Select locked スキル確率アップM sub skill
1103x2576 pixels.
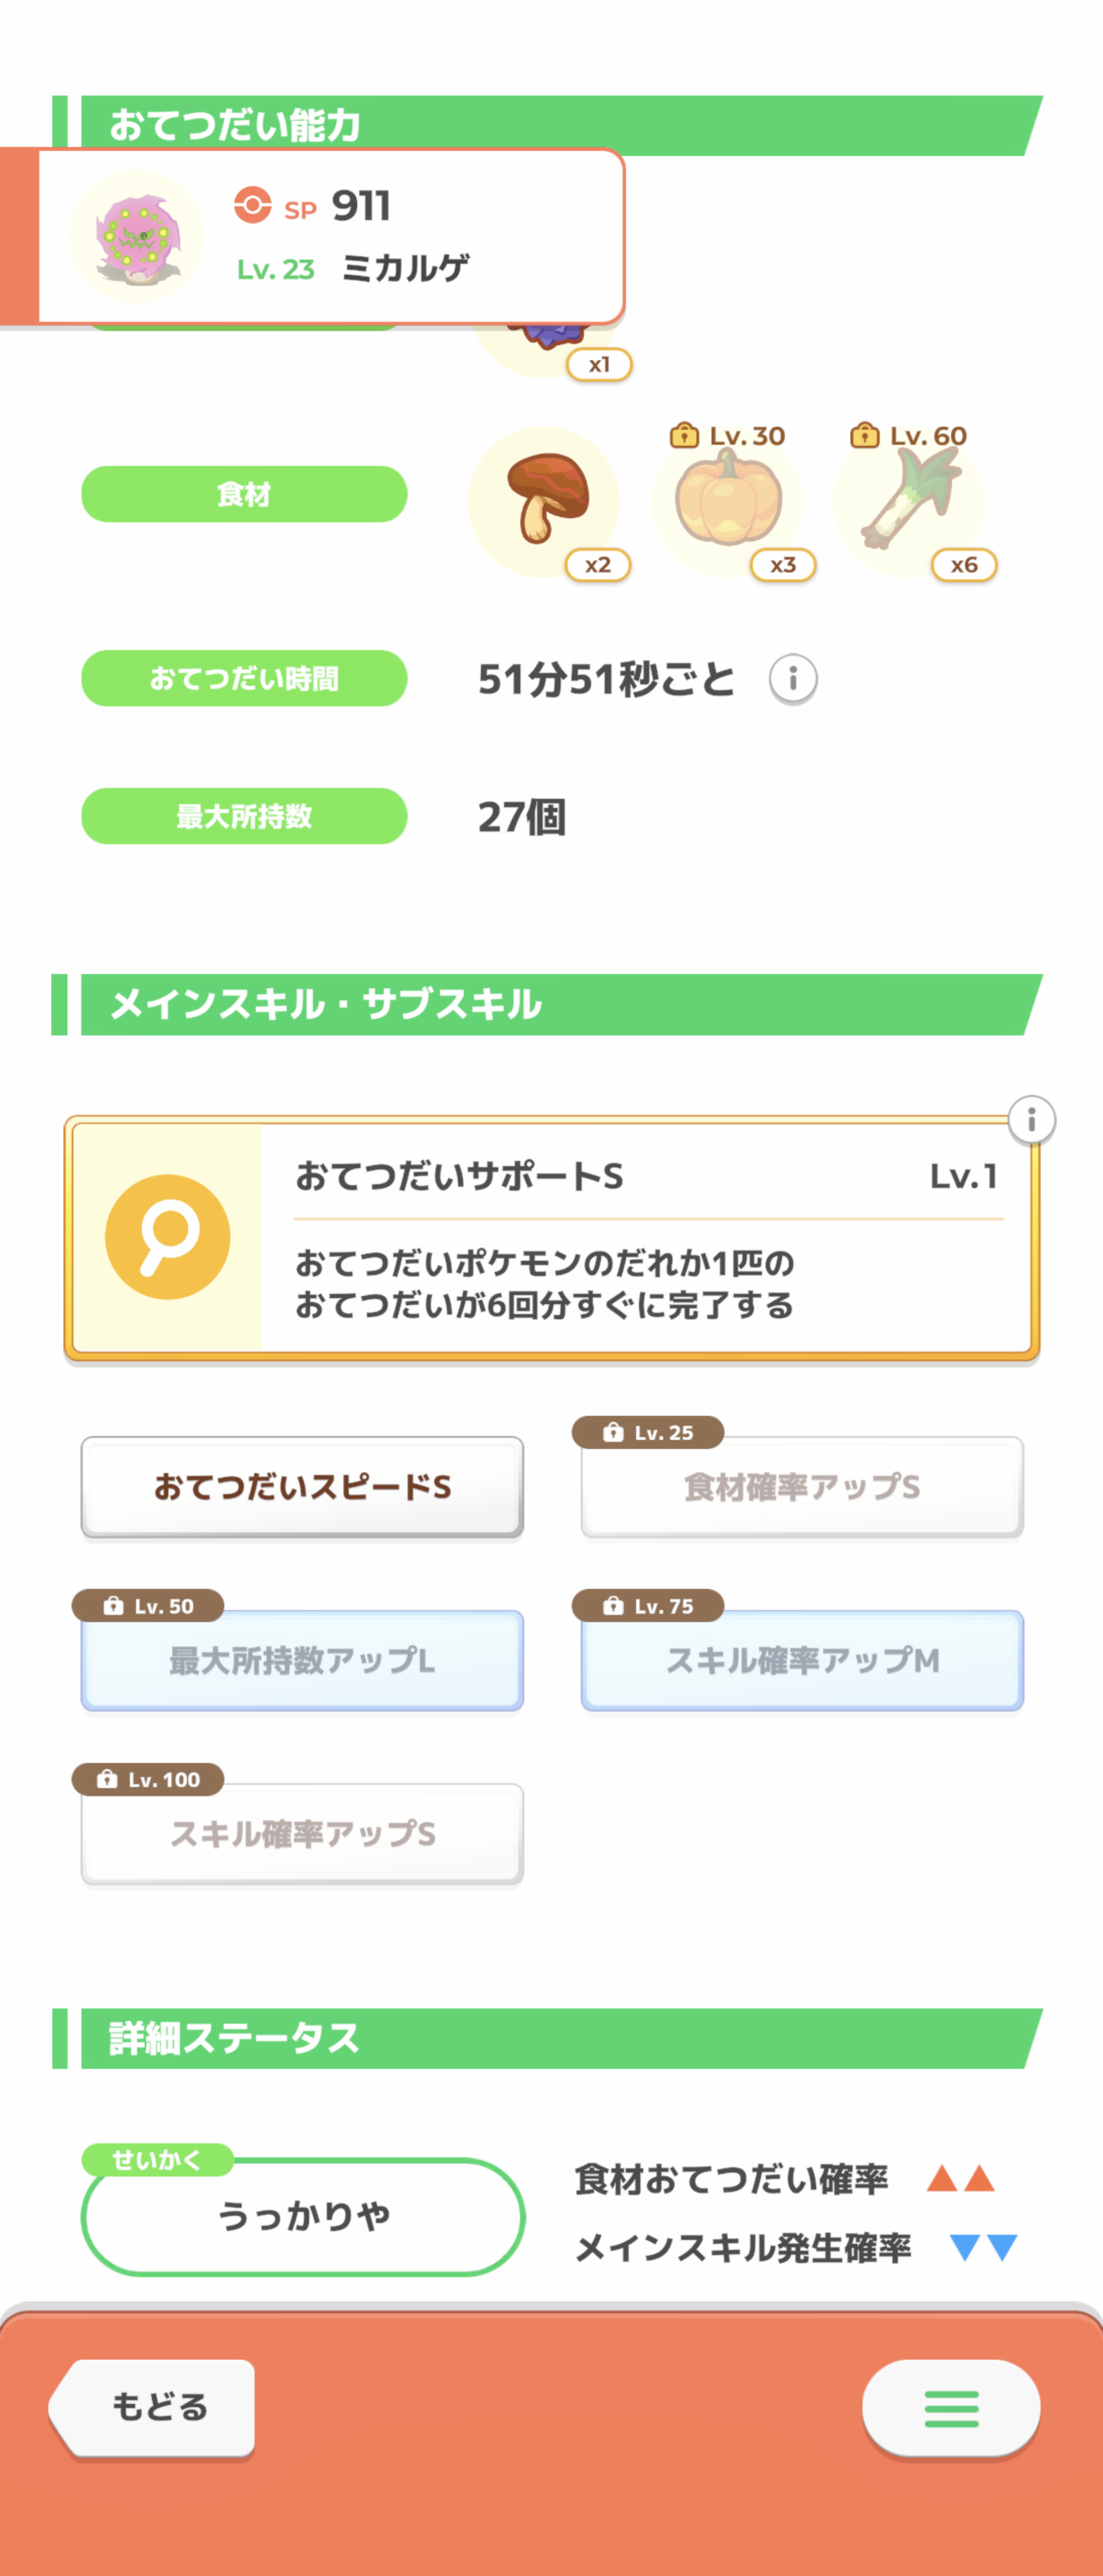(802, 1660)
